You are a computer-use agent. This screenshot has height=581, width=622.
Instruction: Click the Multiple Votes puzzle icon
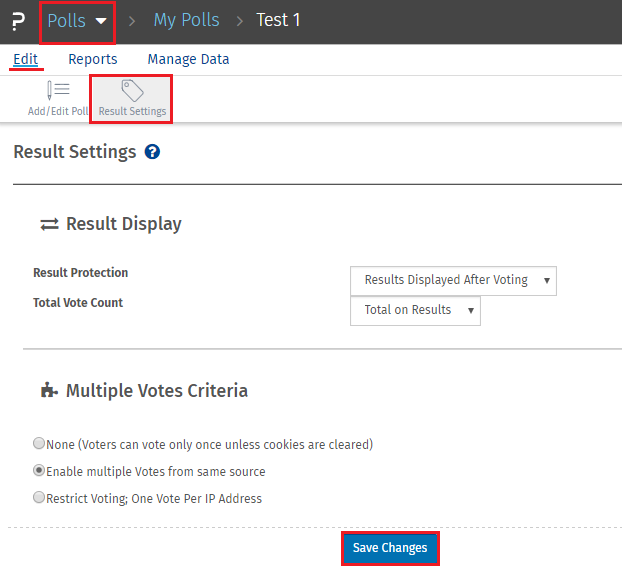49,391
